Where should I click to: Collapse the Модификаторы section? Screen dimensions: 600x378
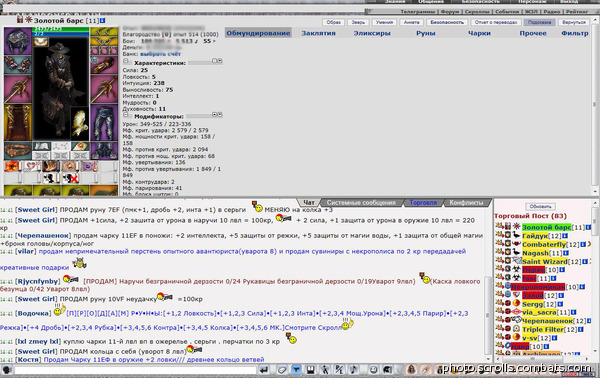[x=126, y=115]
